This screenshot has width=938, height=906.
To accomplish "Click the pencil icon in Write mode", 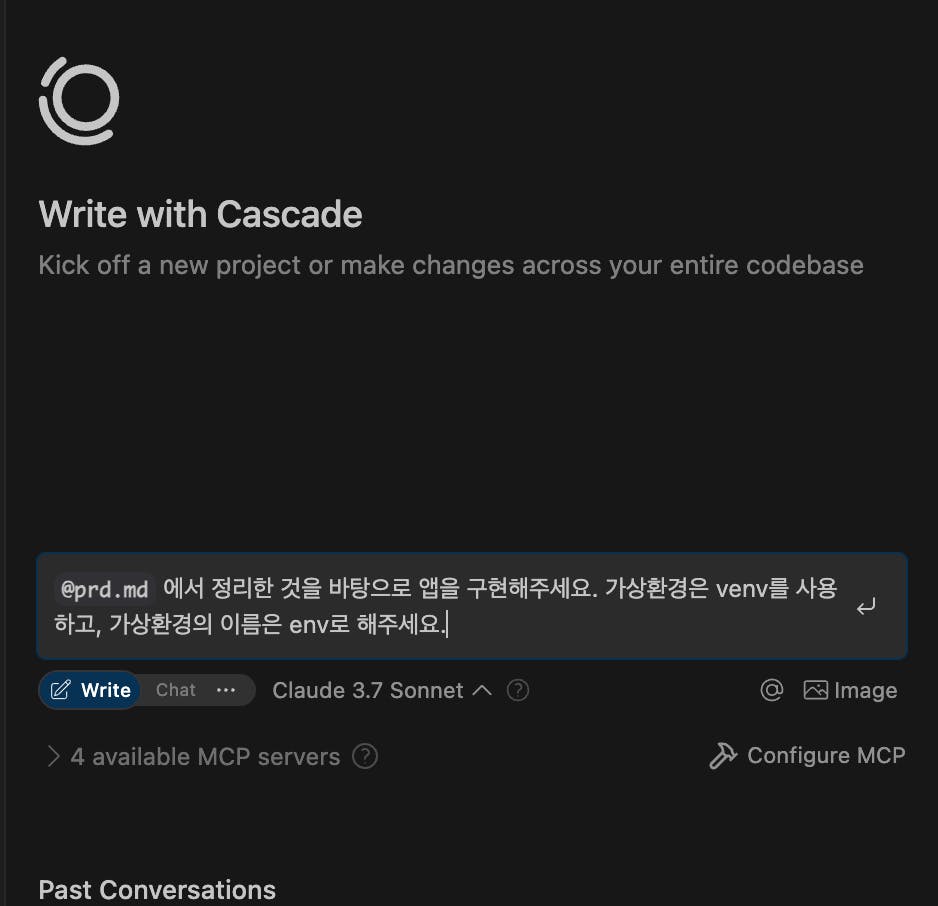I will tap(61, 690).
